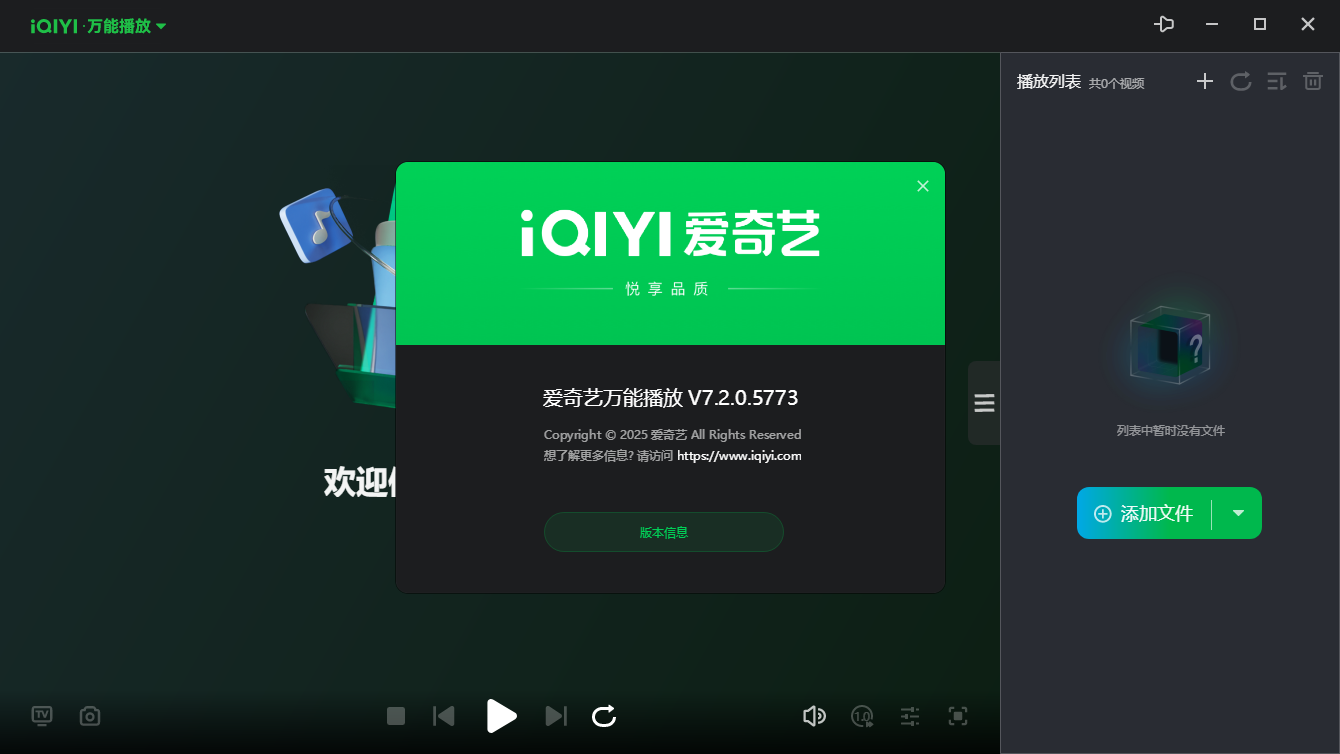The width and height of the screenshot is (1340, 754).
Task: Empty the playlist using the trash icon
Action: pos(1313,81)
